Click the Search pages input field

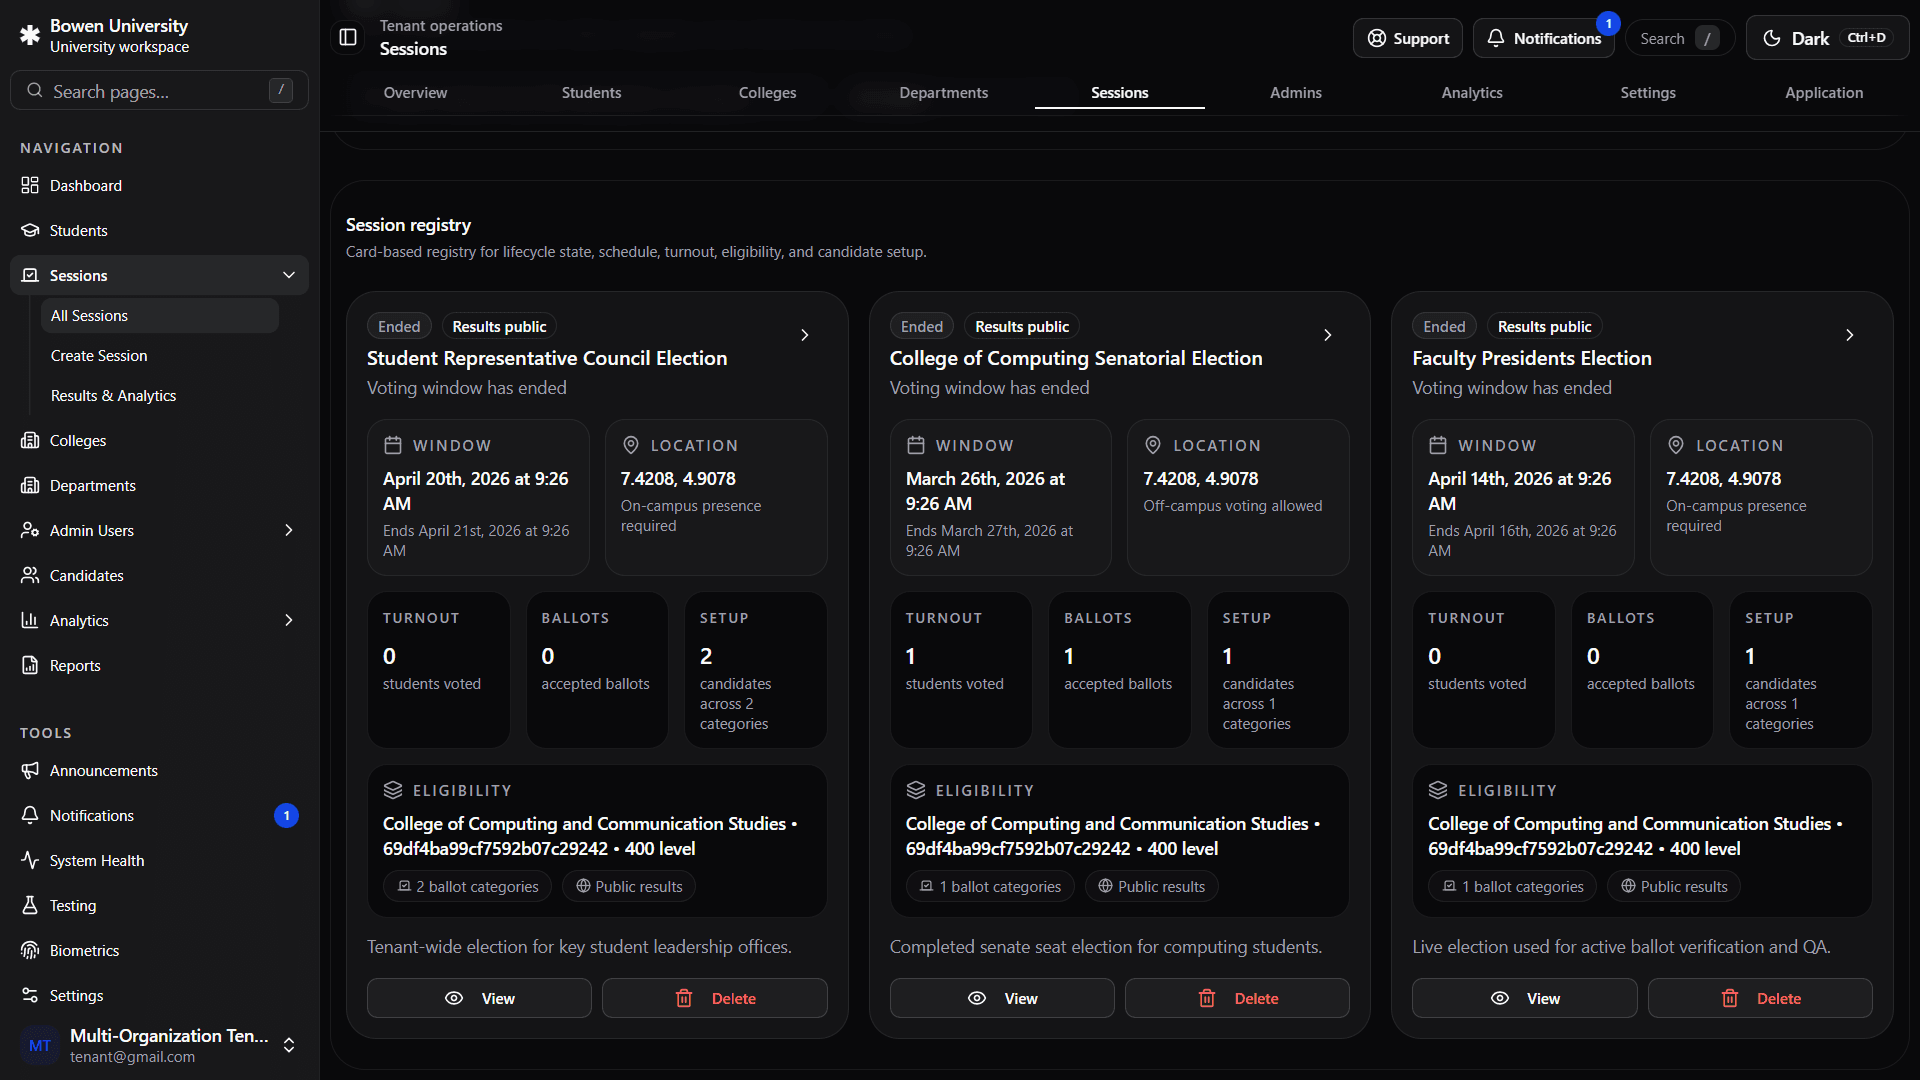[x=160, y=90]
